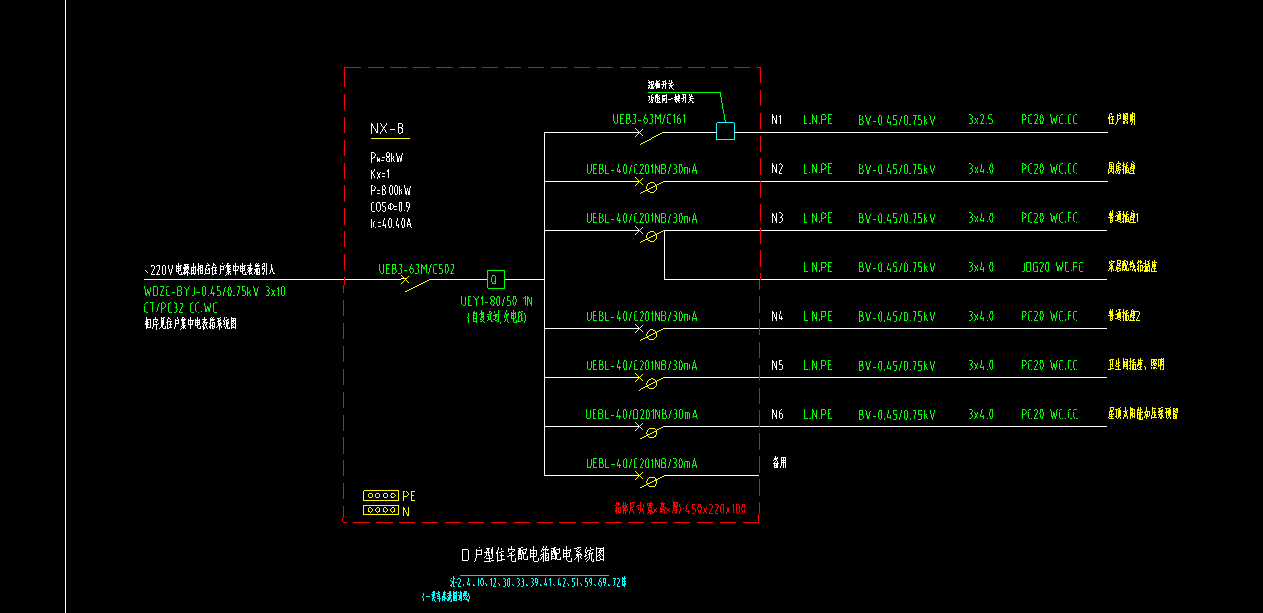Select the UEB3-63M/C161 lighting breaker label

(x=649, y=119)
